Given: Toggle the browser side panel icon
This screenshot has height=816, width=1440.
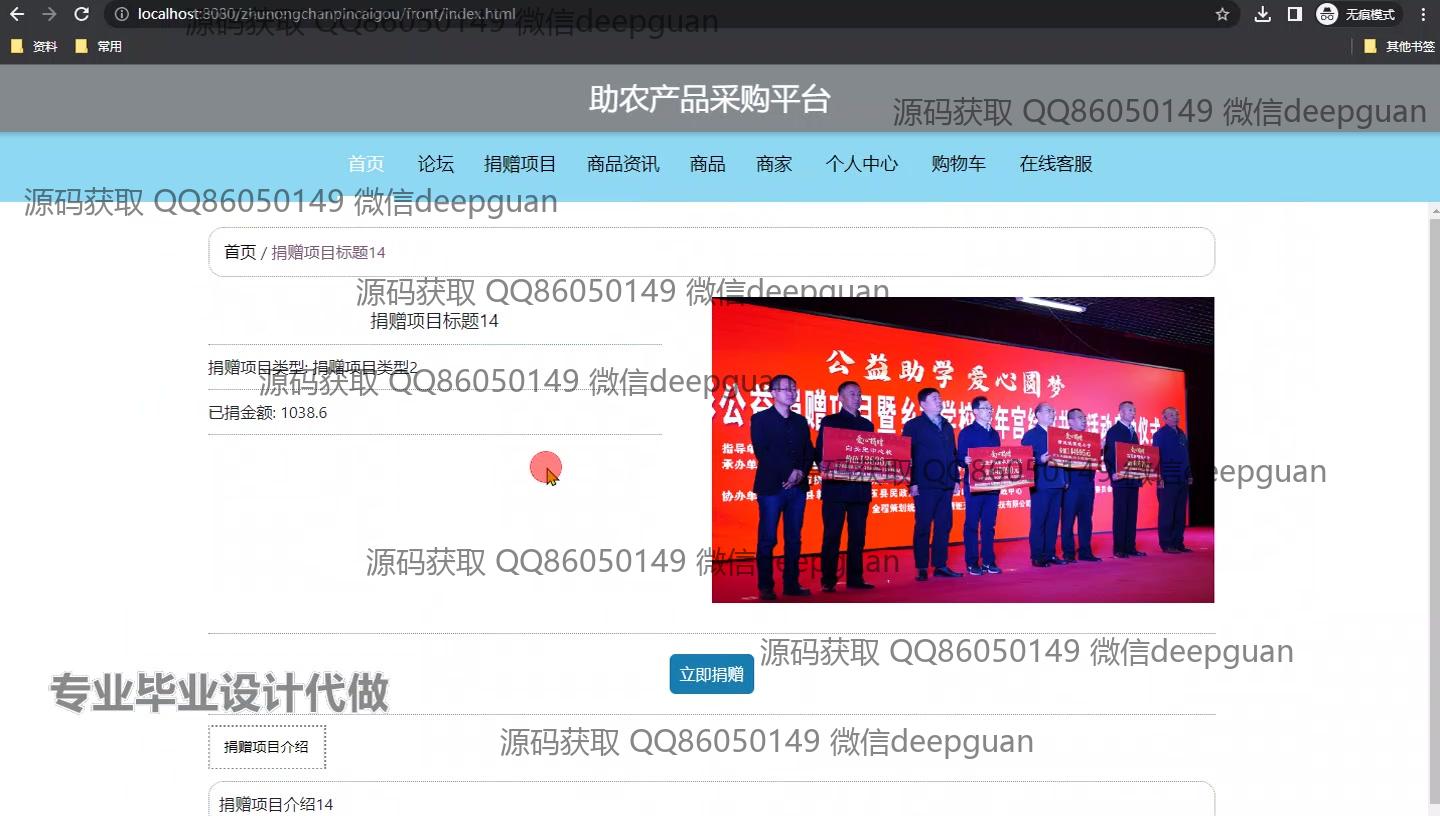Looking at the screenshot, I should 1294,14.
